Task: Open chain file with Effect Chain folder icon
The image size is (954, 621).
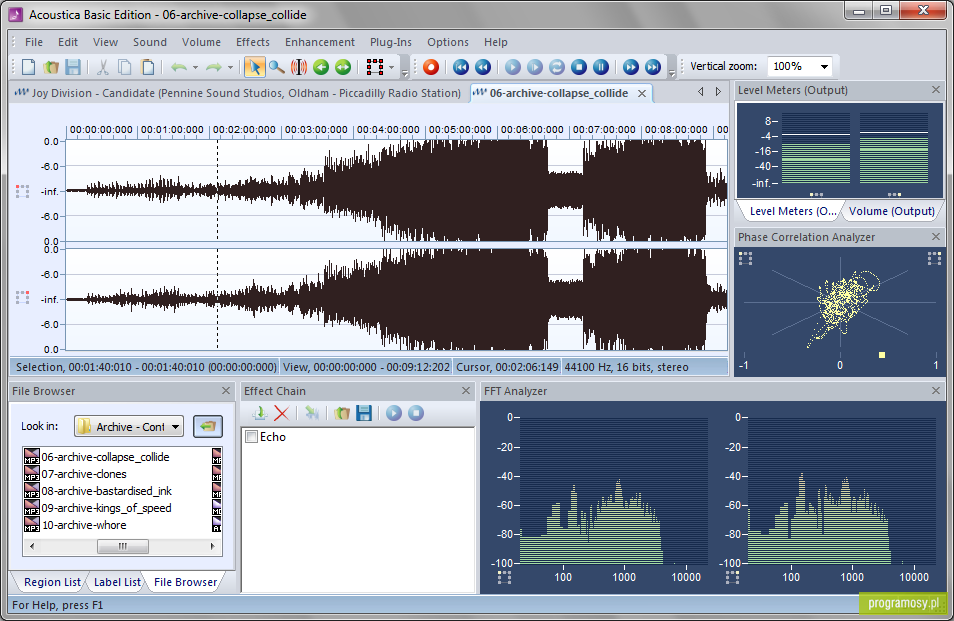Action: (342, 414)
